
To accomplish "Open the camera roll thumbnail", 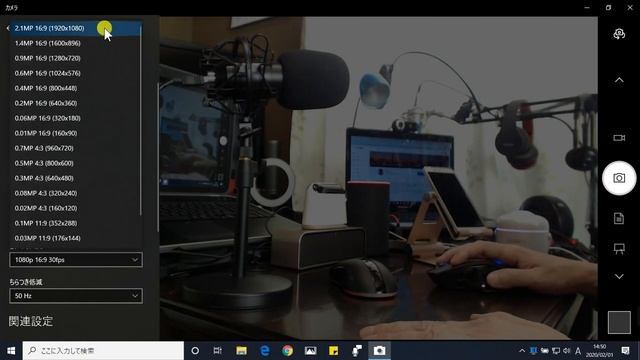I will point(619,322).
